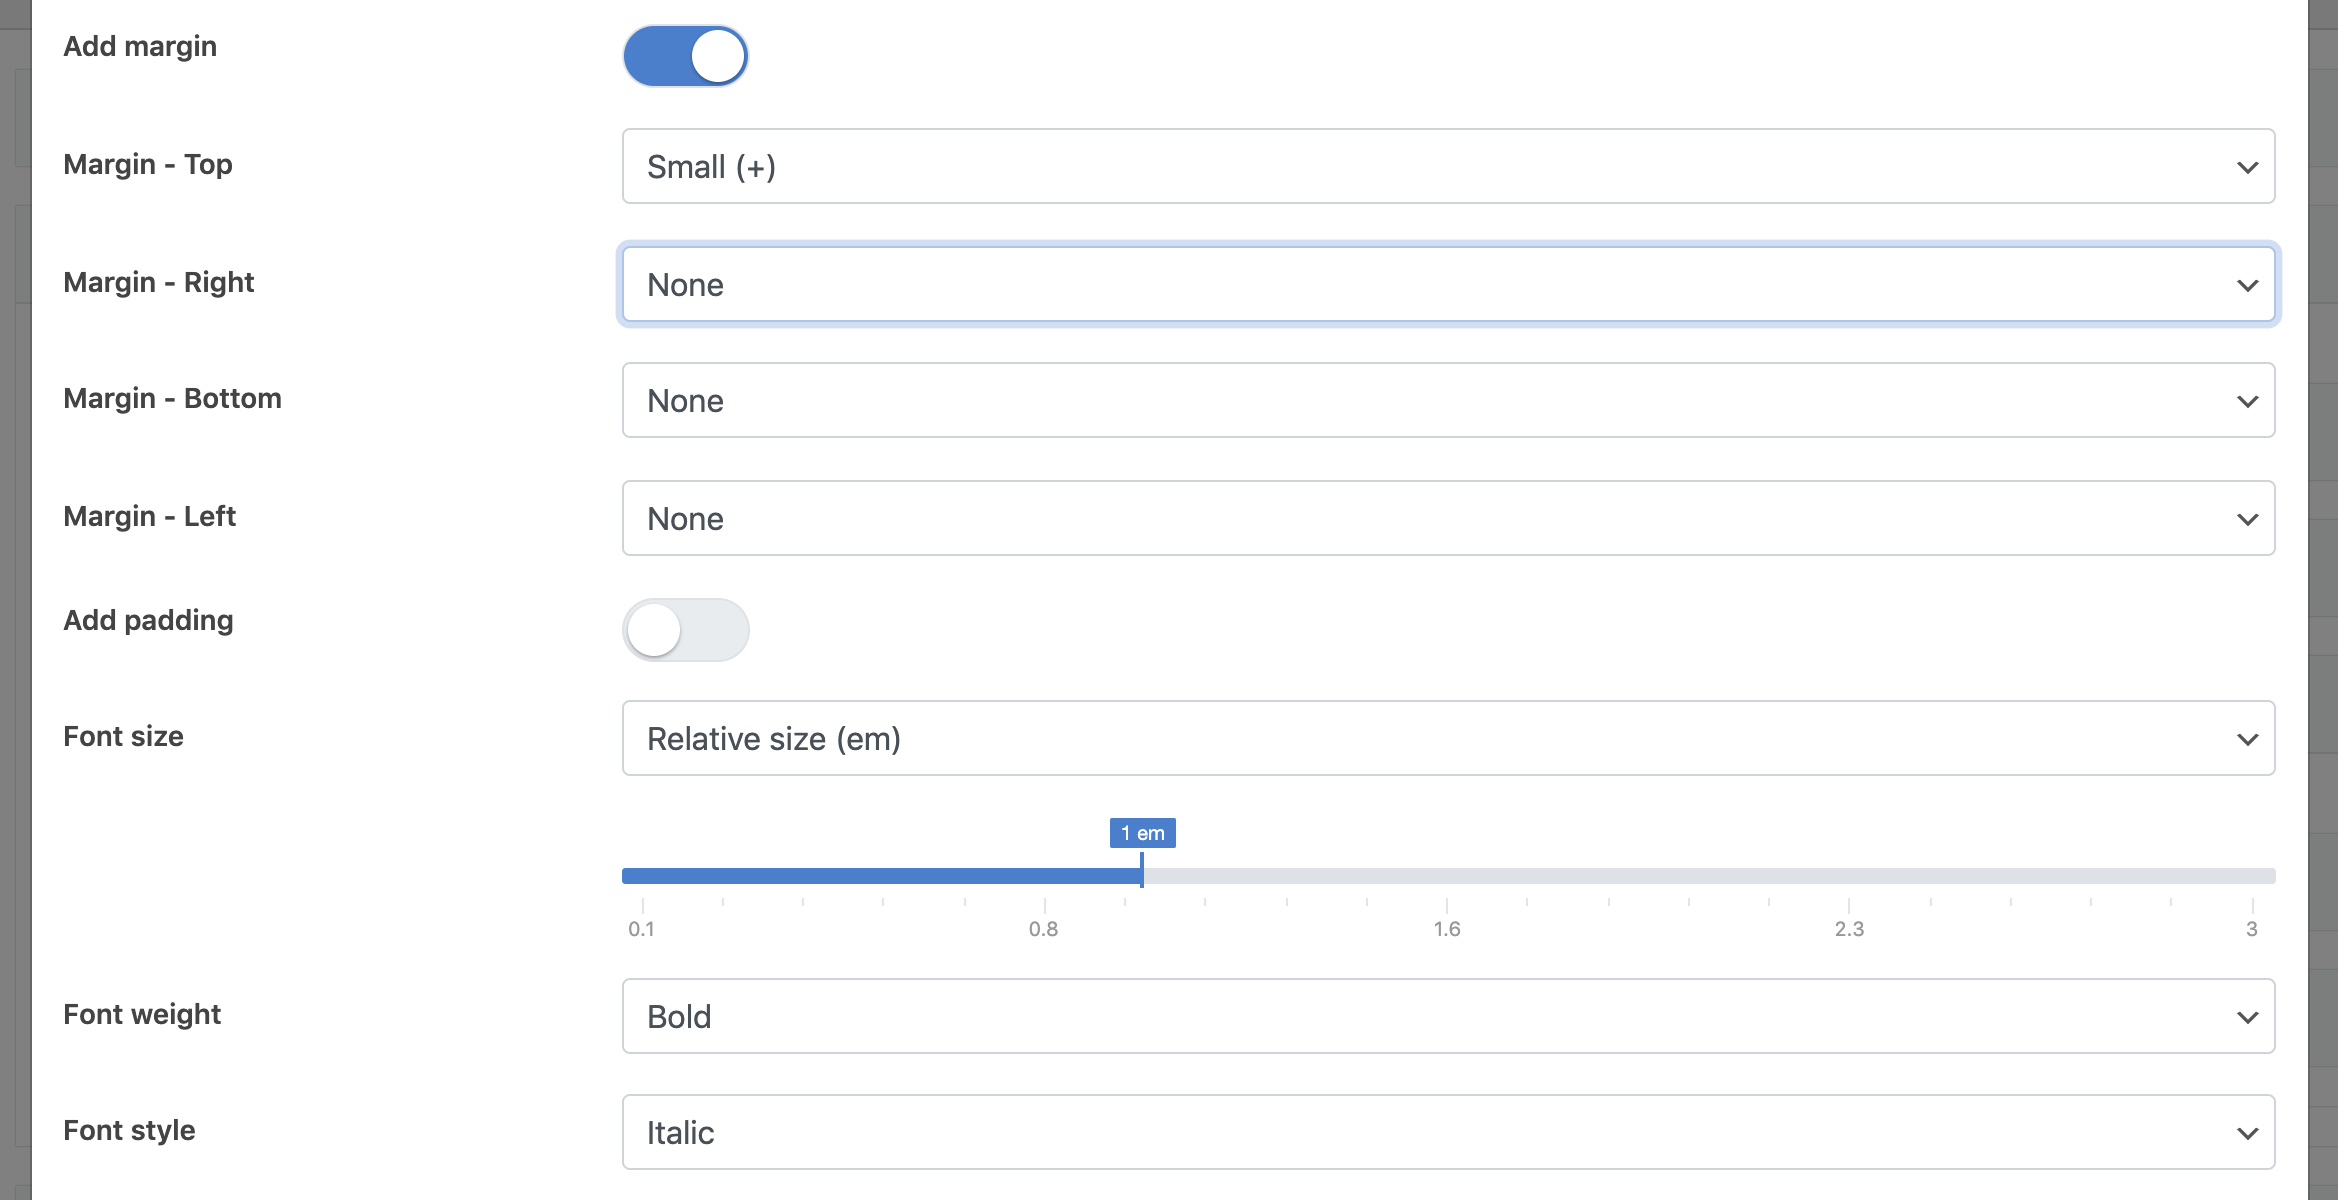This screenshot has height=1200, width=2338.
Task: Click the 1 em slider tooltip label
Action: click(1142, 833)
